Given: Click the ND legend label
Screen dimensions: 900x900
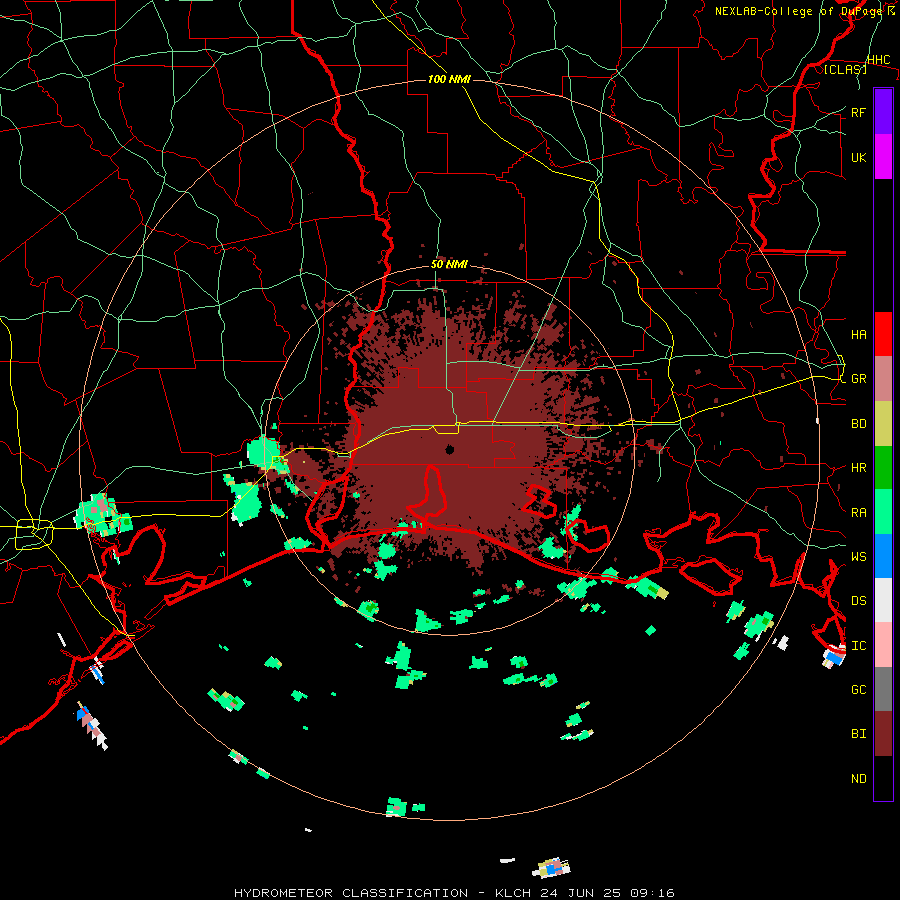Looking at the screenshot, I should coord(858,779).
